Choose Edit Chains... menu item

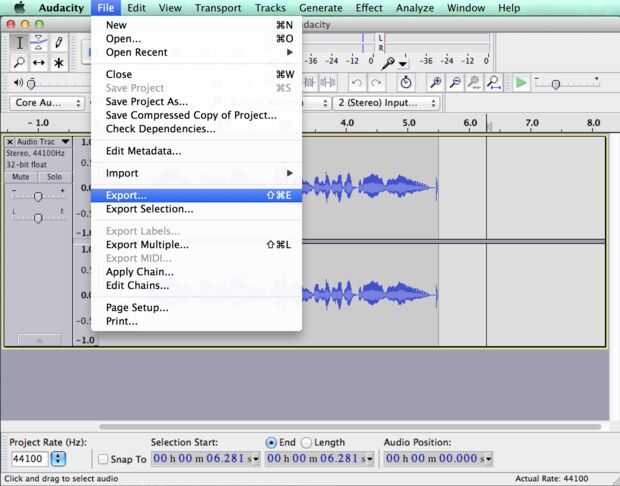pos(196,286)
